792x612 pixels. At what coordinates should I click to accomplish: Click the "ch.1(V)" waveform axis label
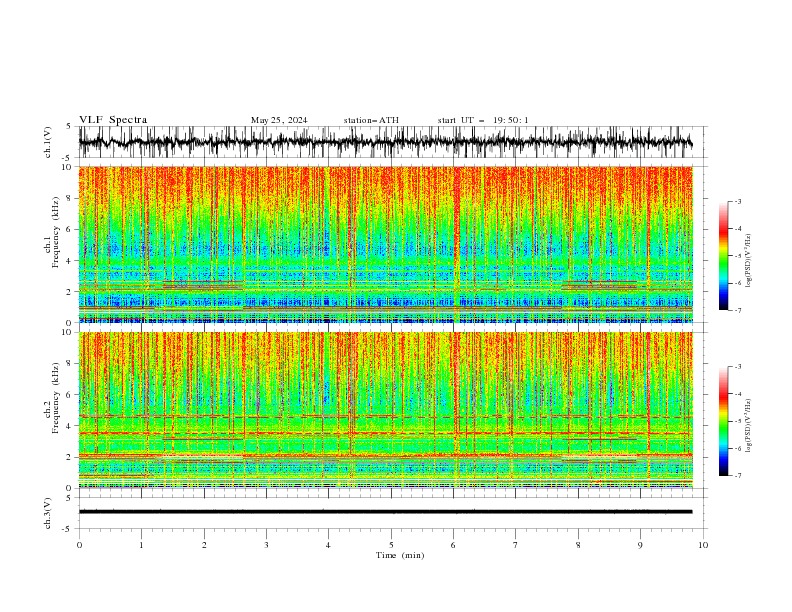48,142
